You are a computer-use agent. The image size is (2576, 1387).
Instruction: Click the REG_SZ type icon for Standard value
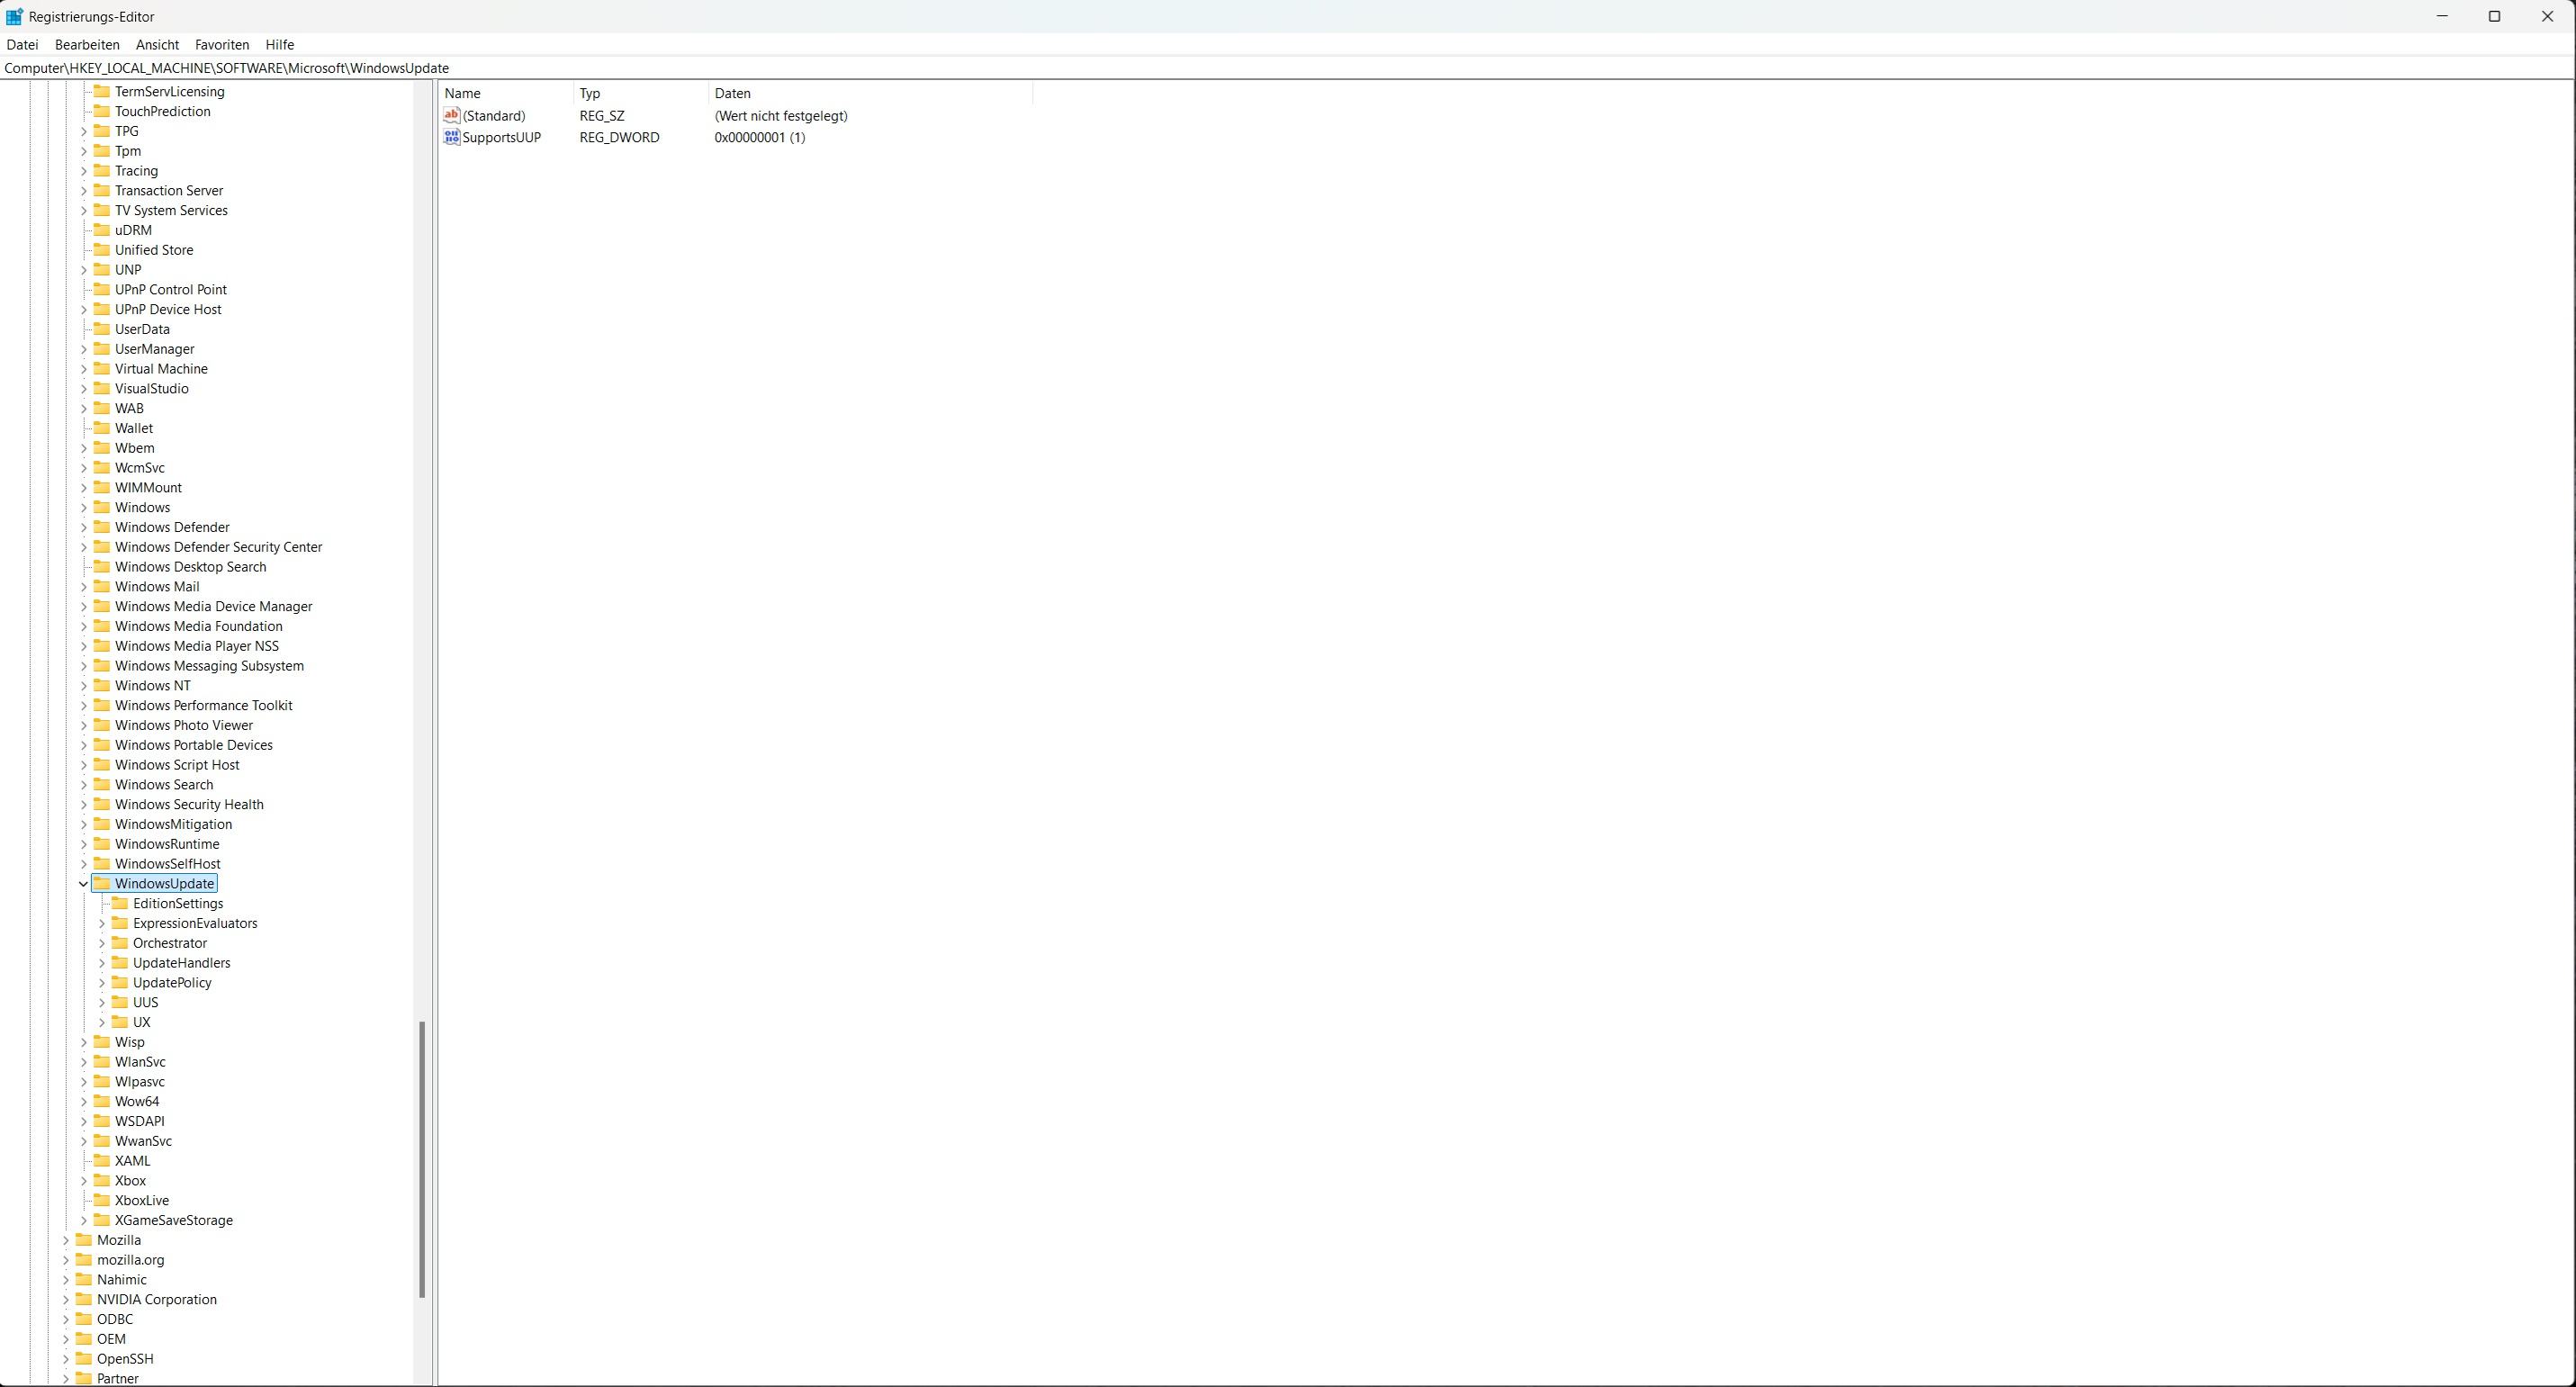coord(451,114)
